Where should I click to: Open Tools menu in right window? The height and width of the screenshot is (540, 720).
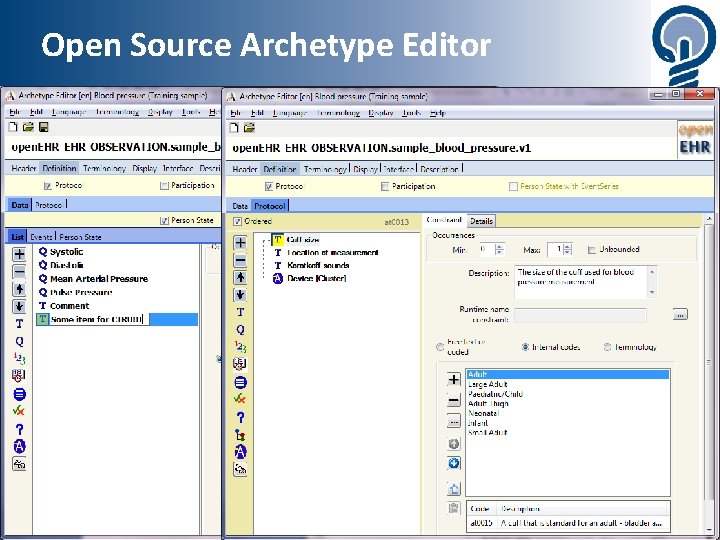coord(412,113)
